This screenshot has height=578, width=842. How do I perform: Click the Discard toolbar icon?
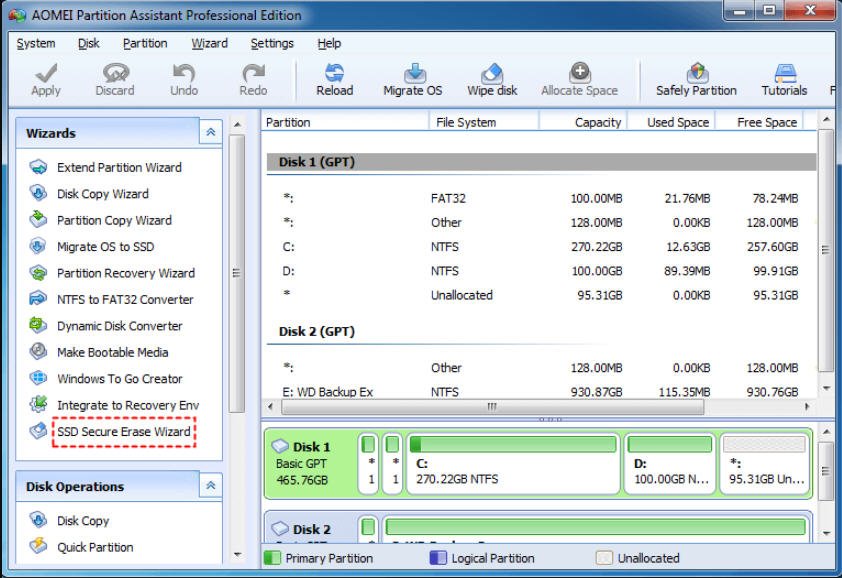(115, 73)
